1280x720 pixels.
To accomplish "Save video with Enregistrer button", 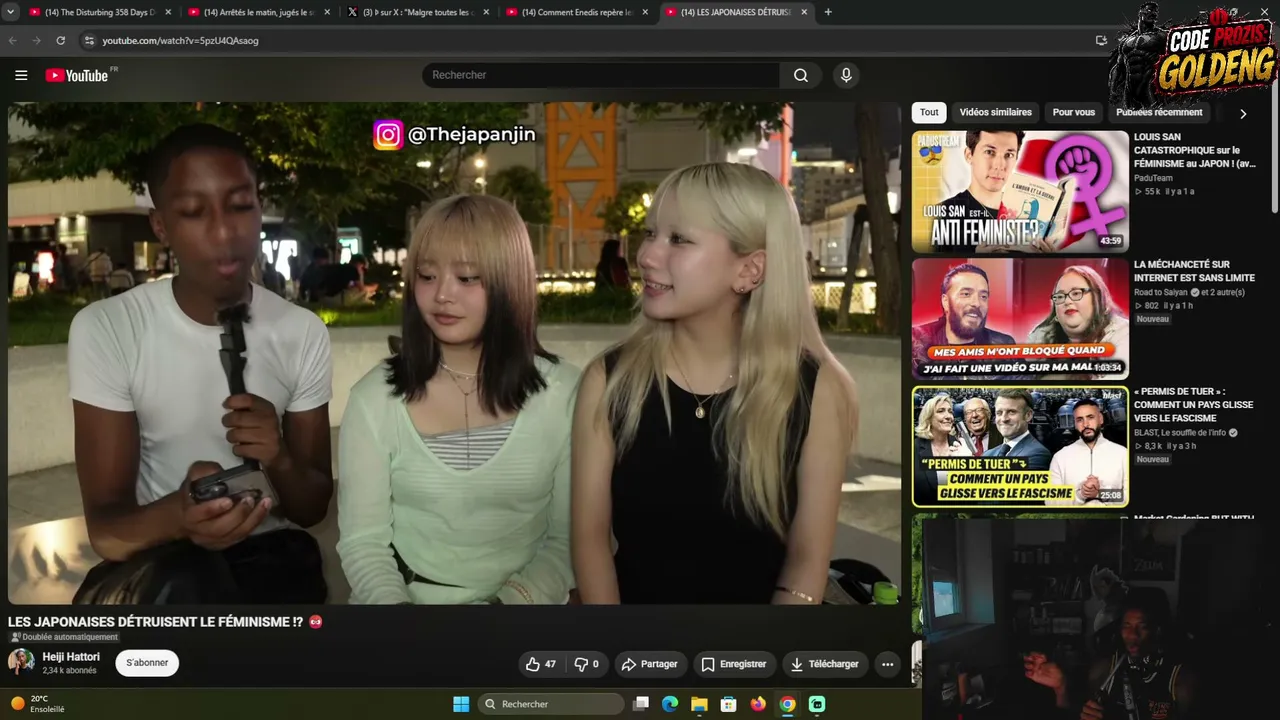I will (x=734, y=664).
